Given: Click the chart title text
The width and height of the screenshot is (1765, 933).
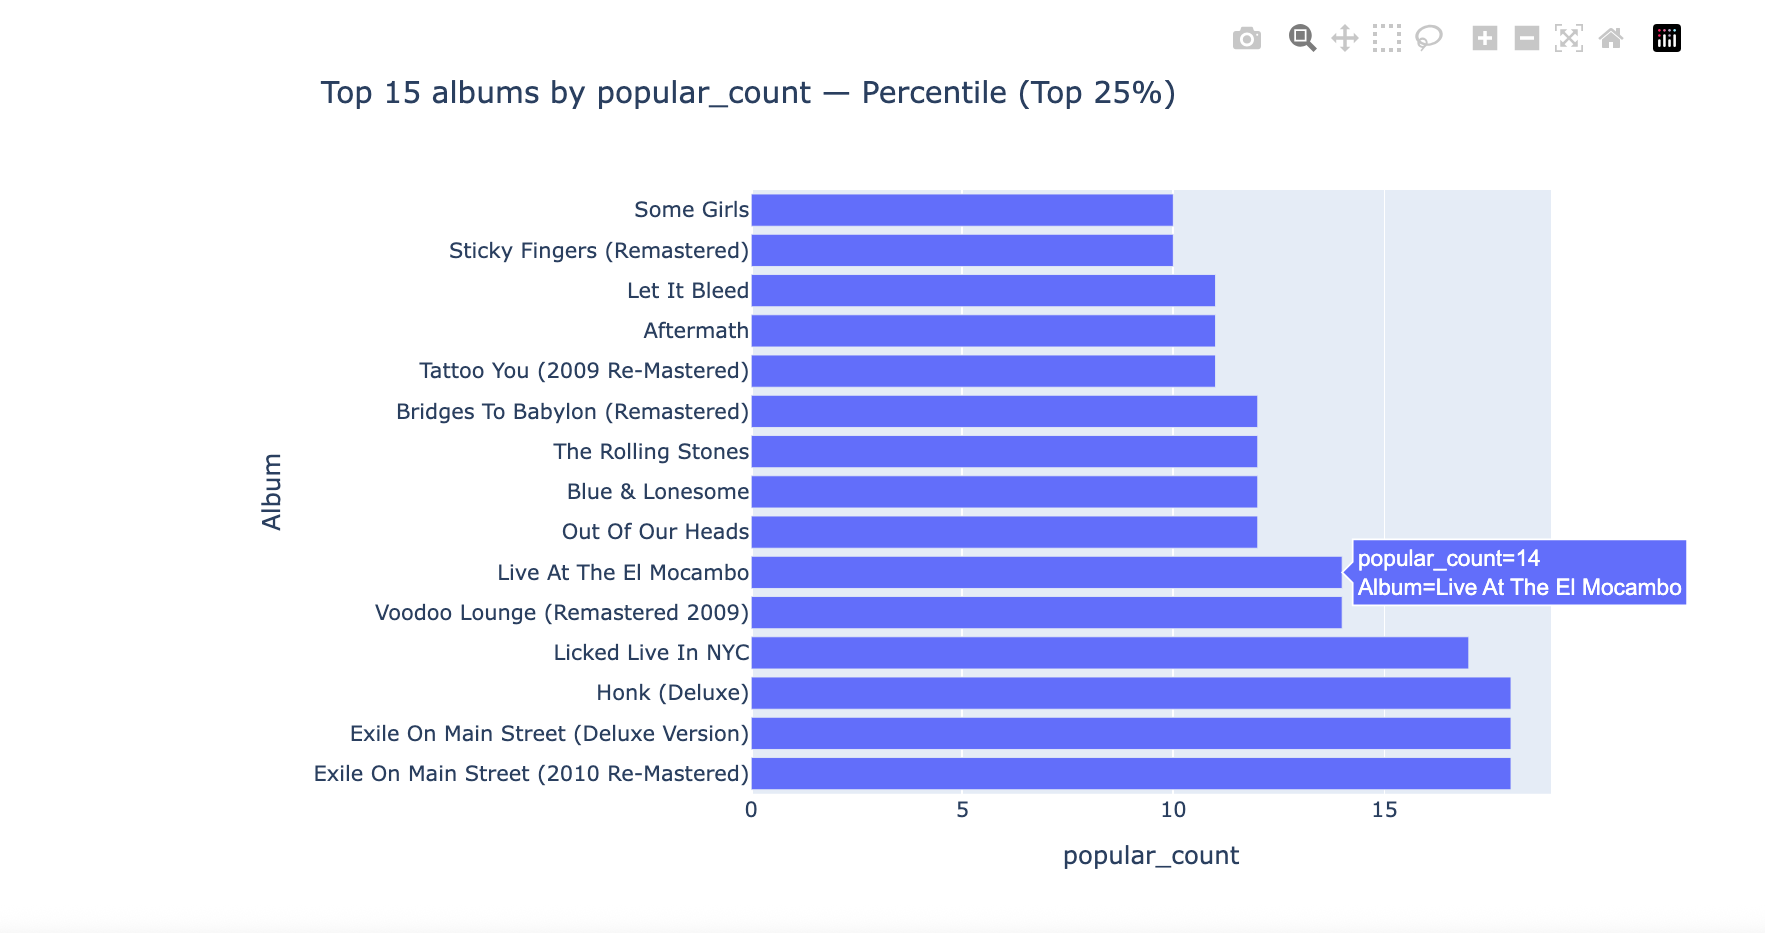Looking at the screenshot, I should click(x=747, y=93).
